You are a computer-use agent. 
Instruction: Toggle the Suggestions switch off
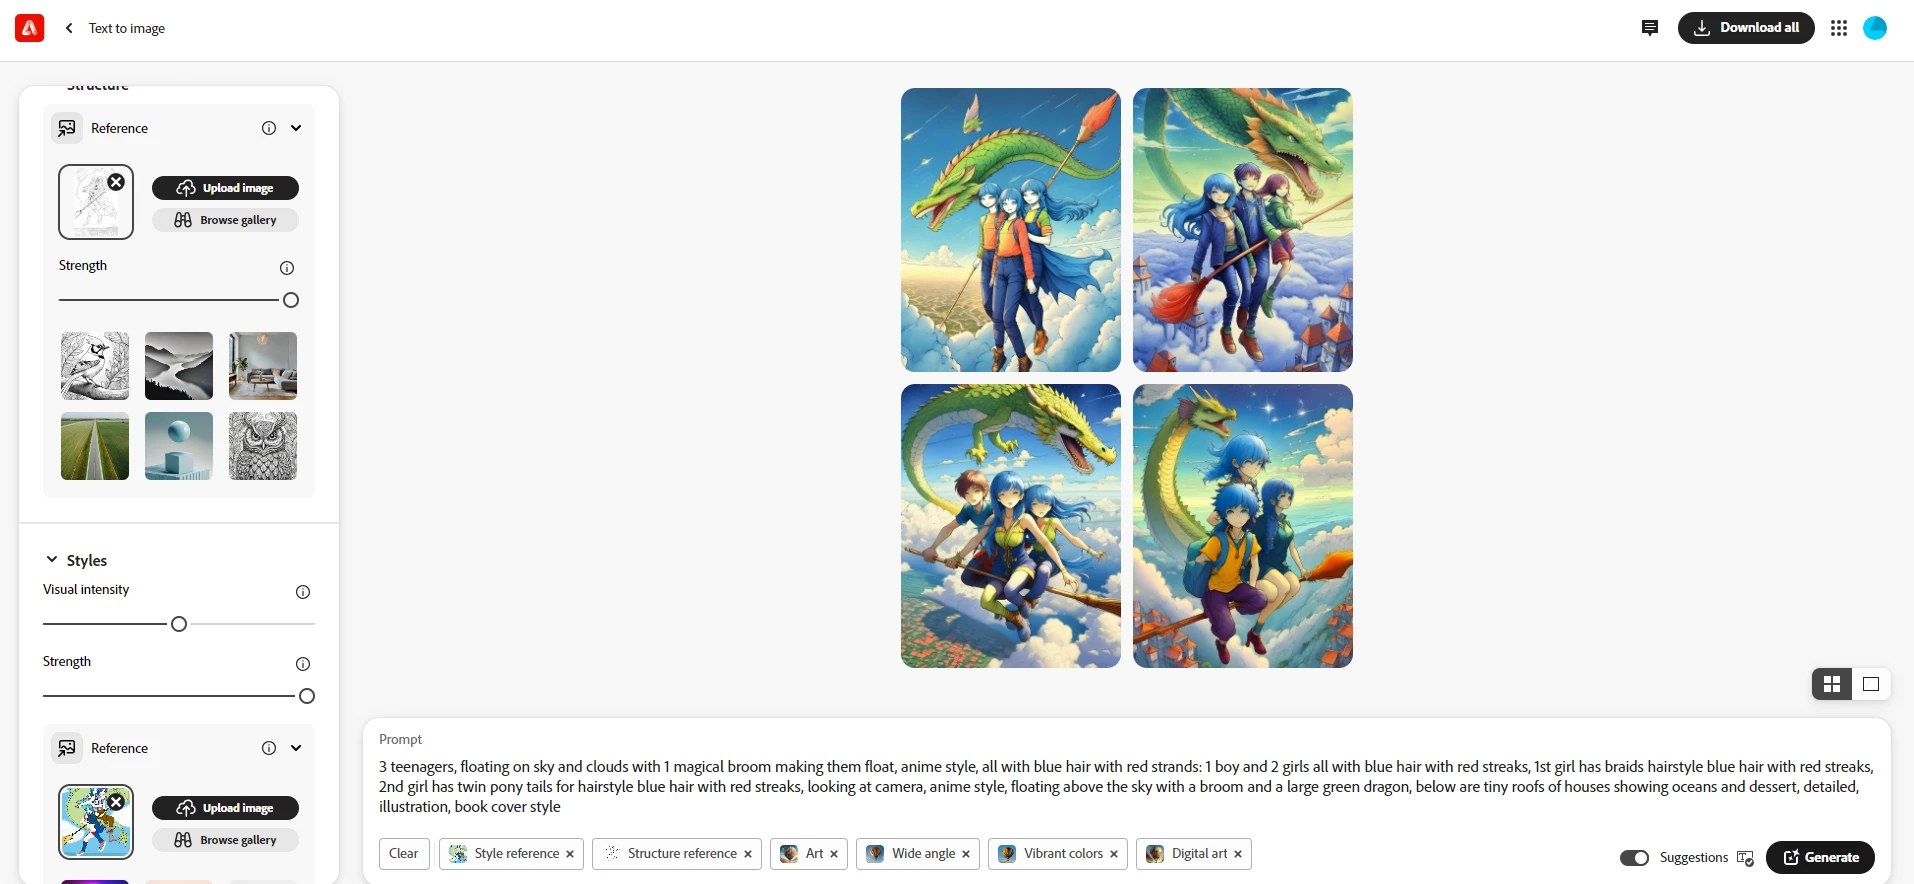coord(1634,858)
